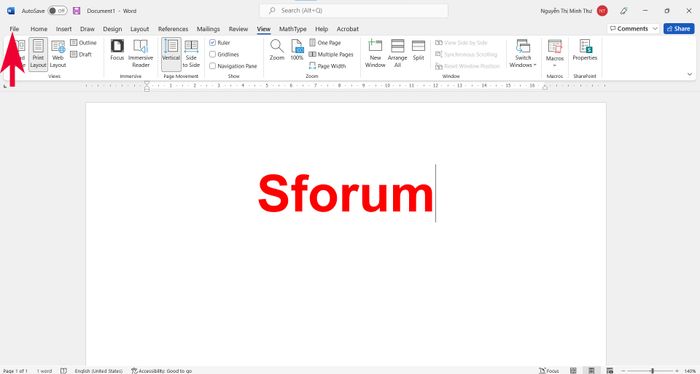Open the Zoom dialog magnifier
Screen dimensions: 700x374
[277, 50]
